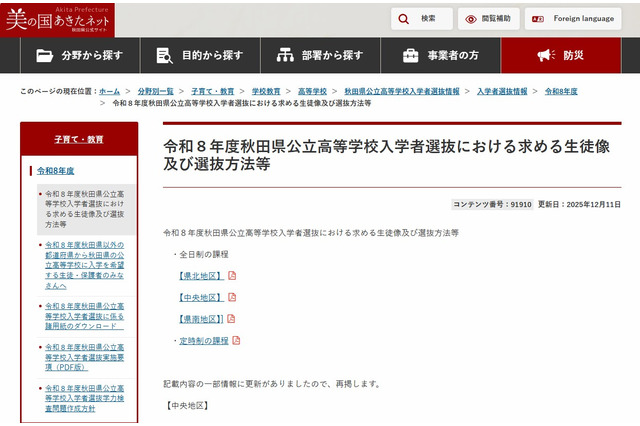Open the 【中央地区】 PDF link

click(x=201, y=297)
